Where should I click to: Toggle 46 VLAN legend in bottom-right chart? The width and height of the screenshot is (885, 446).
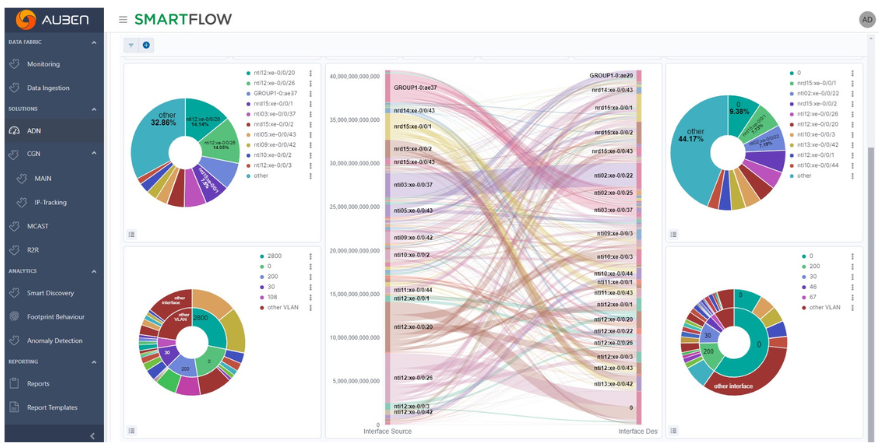(808, 287)
